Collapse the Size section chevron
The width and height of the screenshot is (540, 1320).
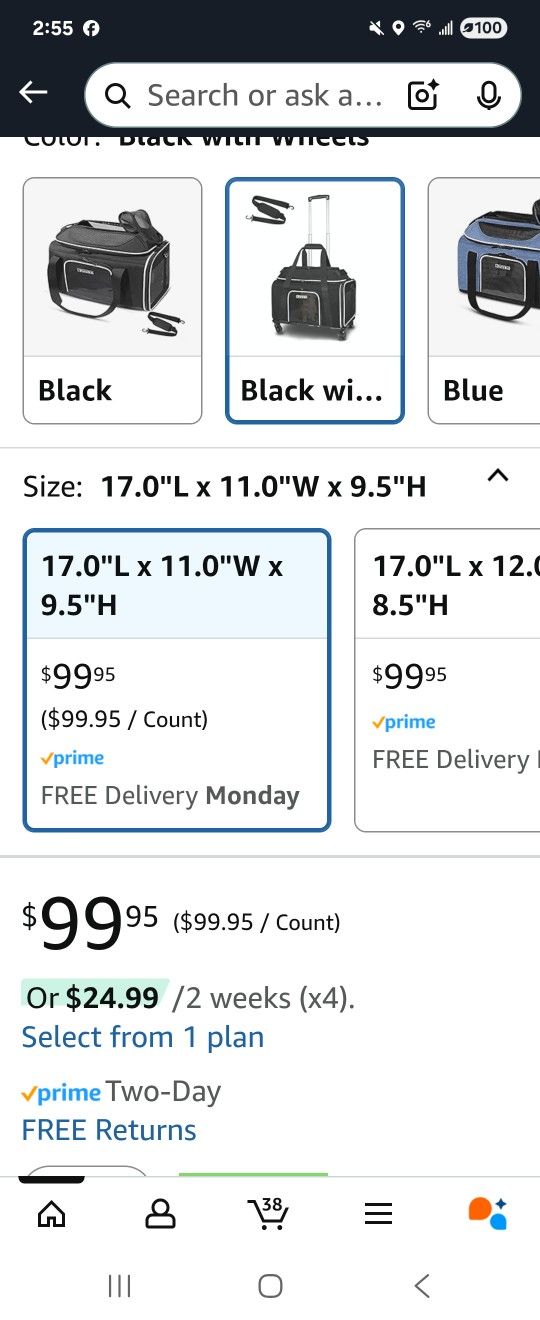pyautogui.click(x=498, y=476)
